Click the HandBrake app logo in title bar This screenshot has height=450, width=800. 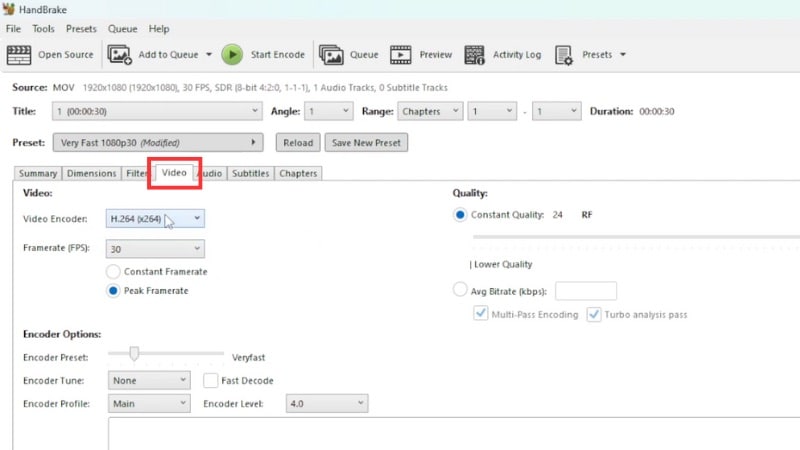(x=9, y=9)
